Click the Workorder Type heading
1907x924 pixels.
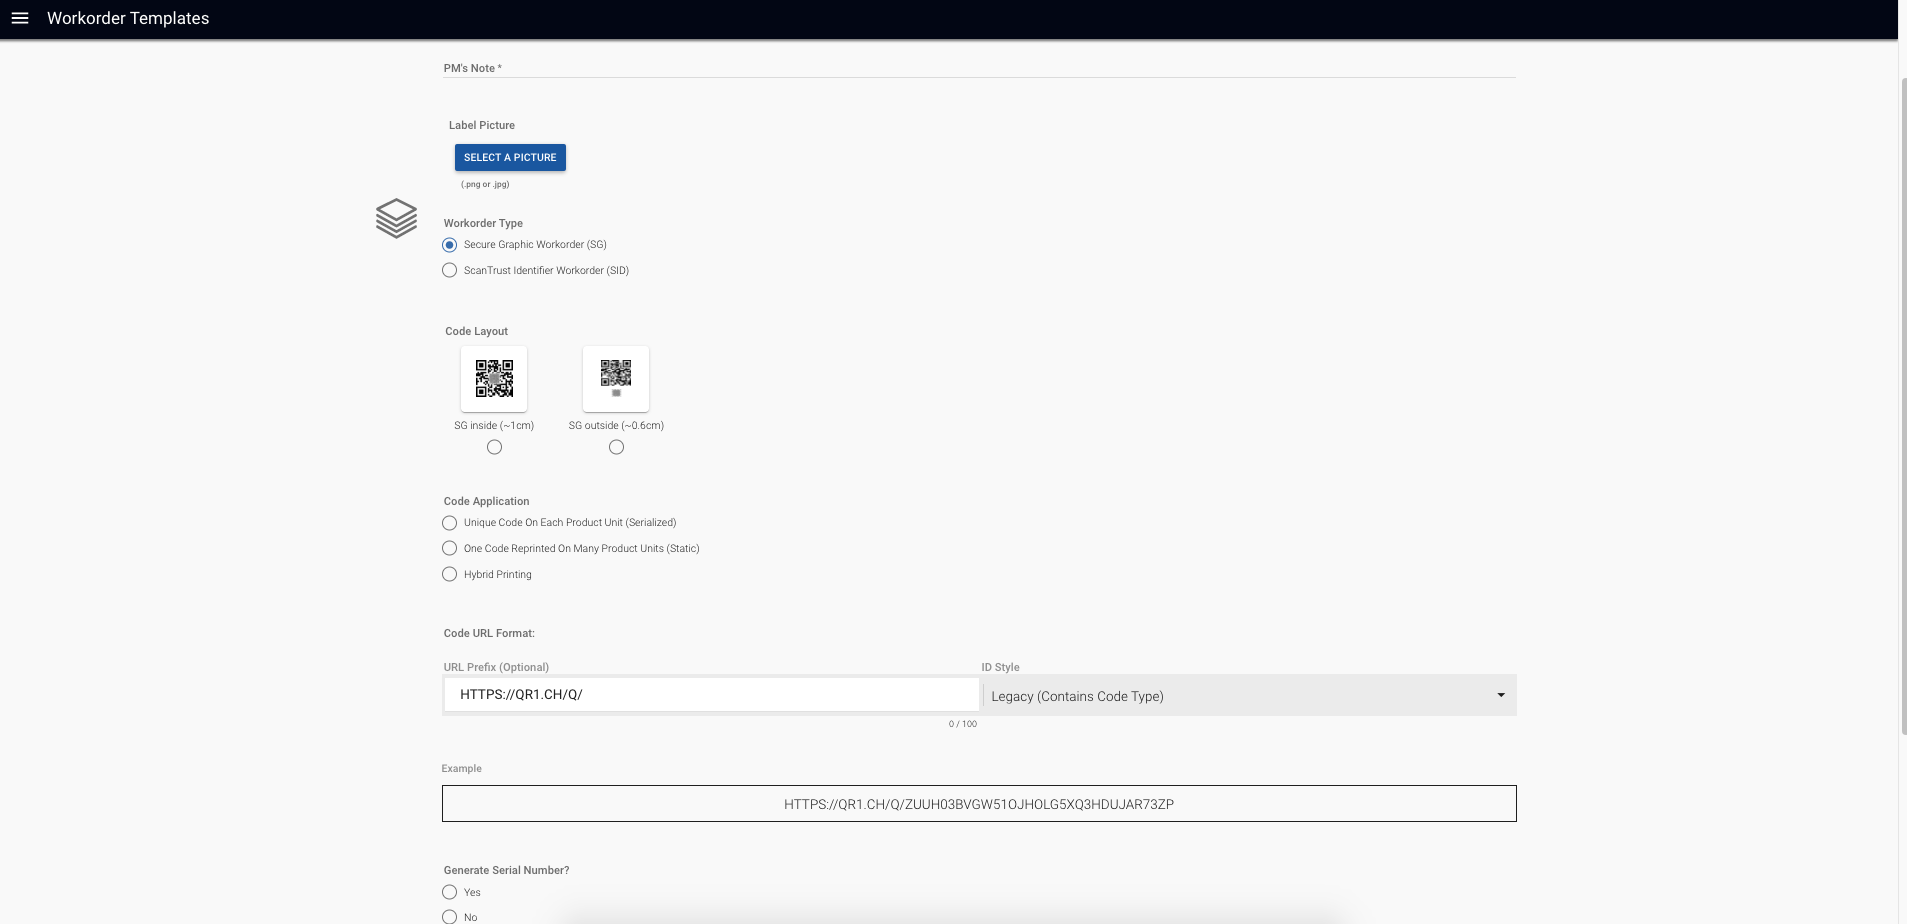pyautogui.click(x=483, y=224)
